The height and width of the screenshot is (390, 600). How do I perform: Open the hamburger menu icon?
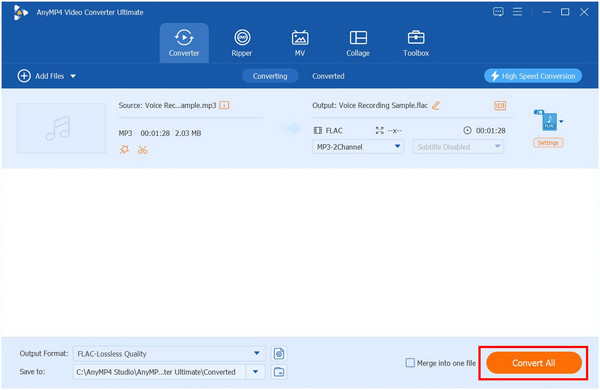(x=517, y=12)
